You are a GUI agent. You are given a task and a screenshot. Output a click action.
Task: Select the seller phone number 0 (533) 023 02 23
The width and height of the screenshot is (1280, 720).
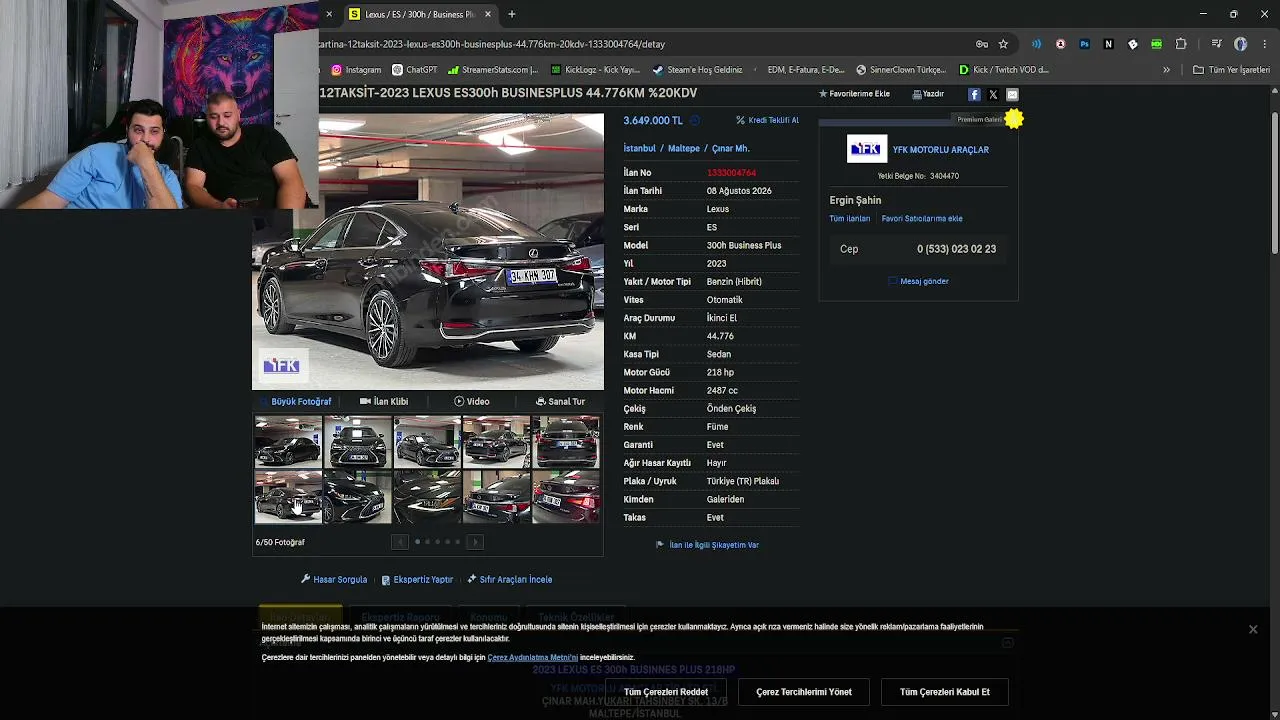[956, 249]
